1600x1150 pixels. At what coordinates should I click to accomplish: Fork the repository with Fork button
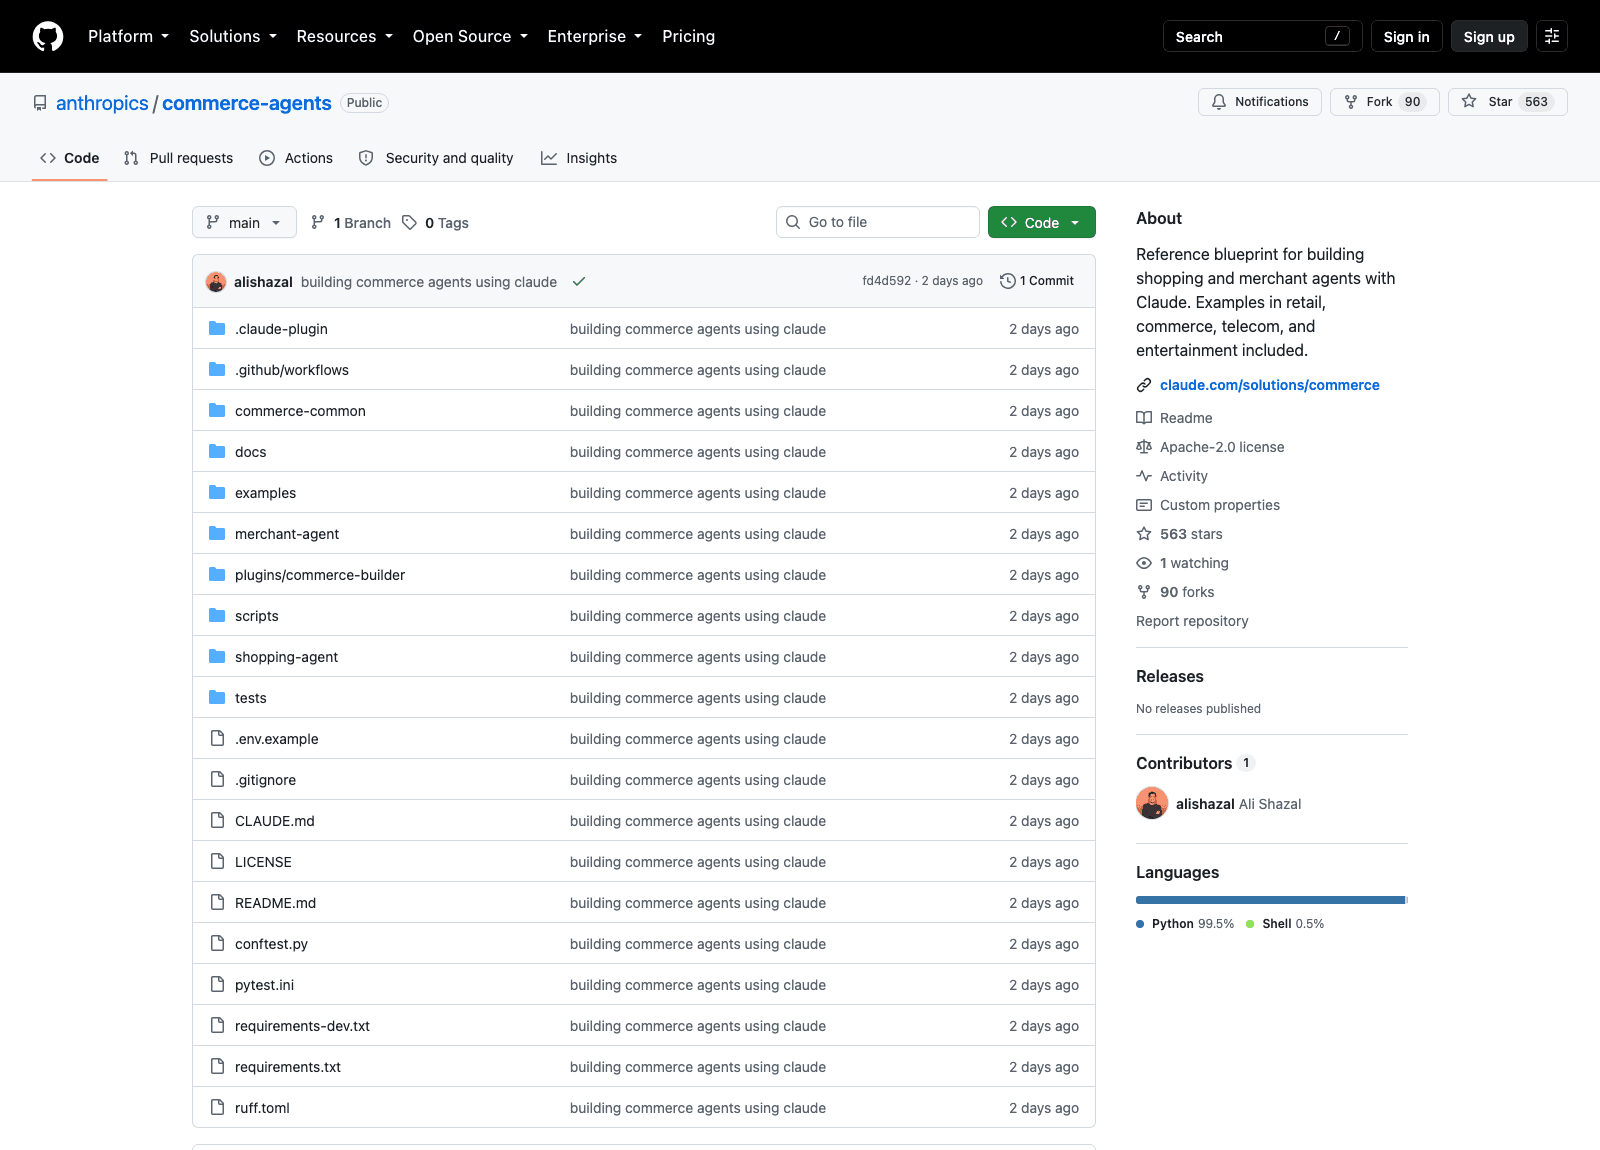click(1384, 102)
